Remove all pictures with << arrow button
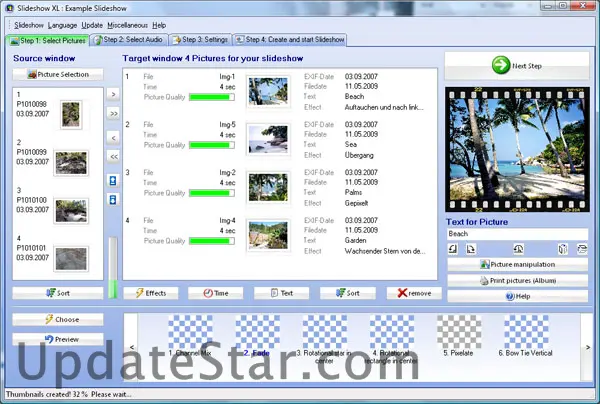The image size is (600, 404). point(113,156)
